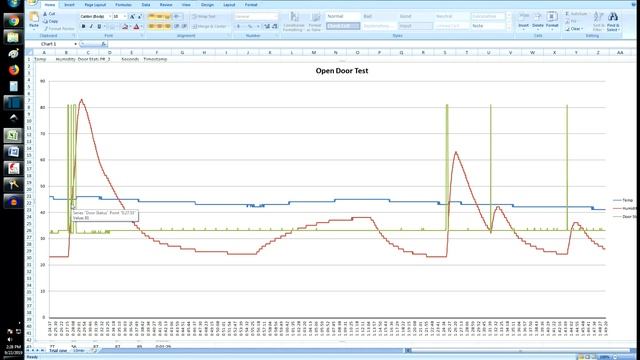The image size is (640, 360).
Task: Open the Total view sheet tab
Action: click(58, 351)
